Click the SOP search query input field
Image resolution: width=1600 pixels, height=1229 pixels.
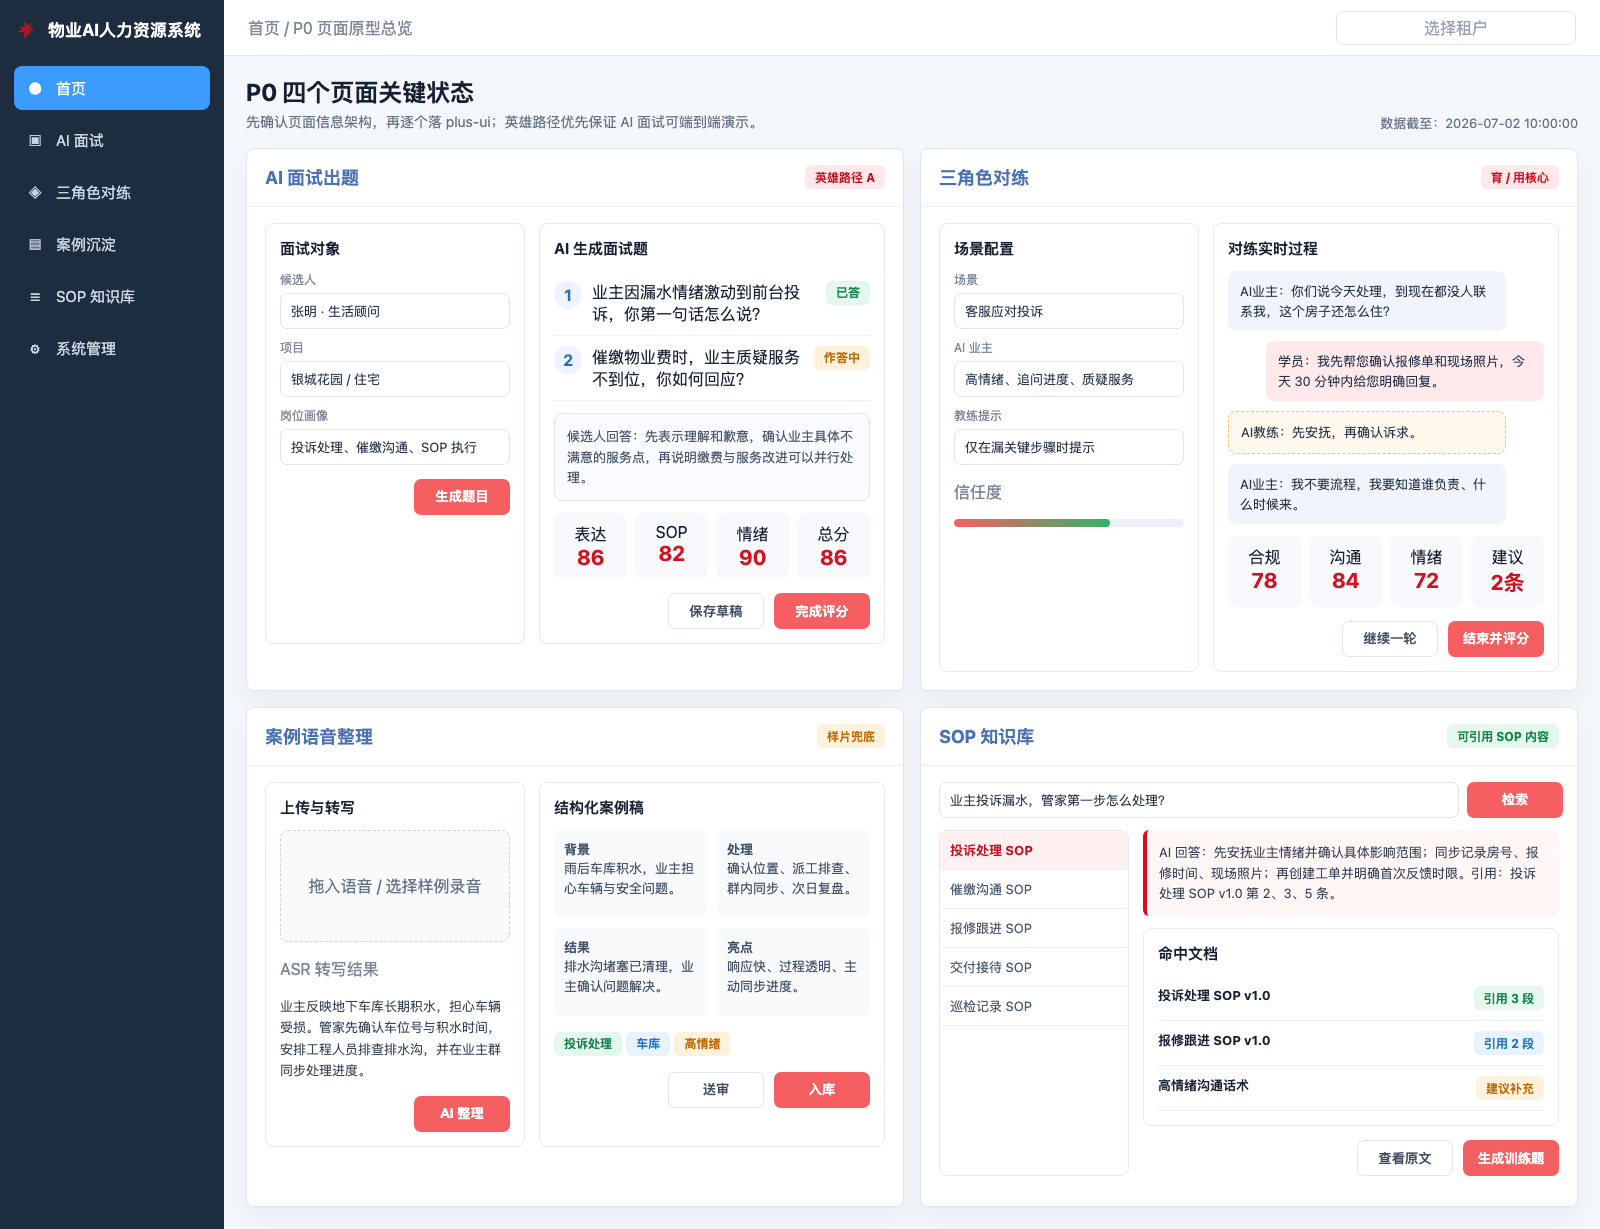[x=1199, y=800]
